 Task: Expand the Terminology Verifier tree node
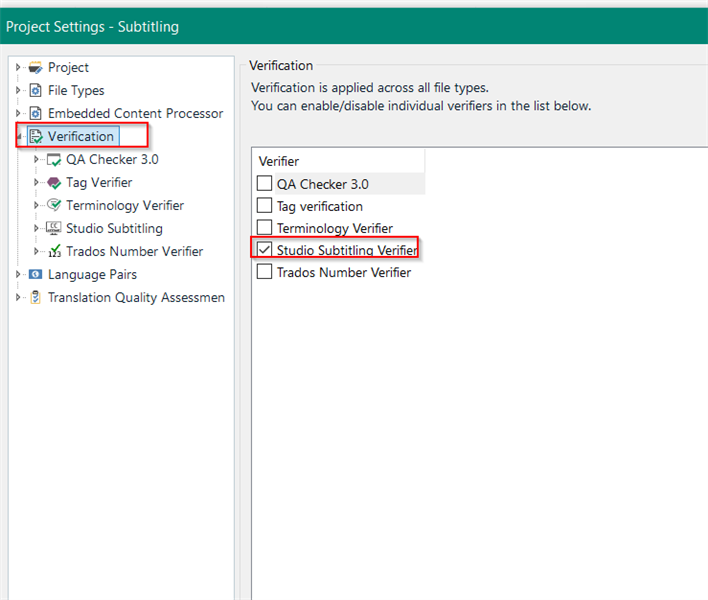36,205
